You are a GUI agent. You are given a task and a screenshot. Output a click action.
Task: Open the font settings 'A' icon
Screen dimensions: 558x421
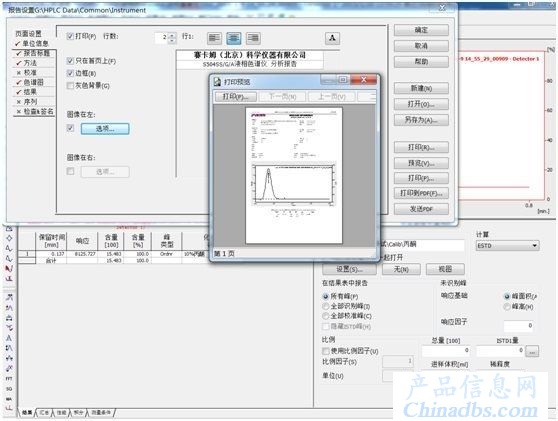click(332, 38)
